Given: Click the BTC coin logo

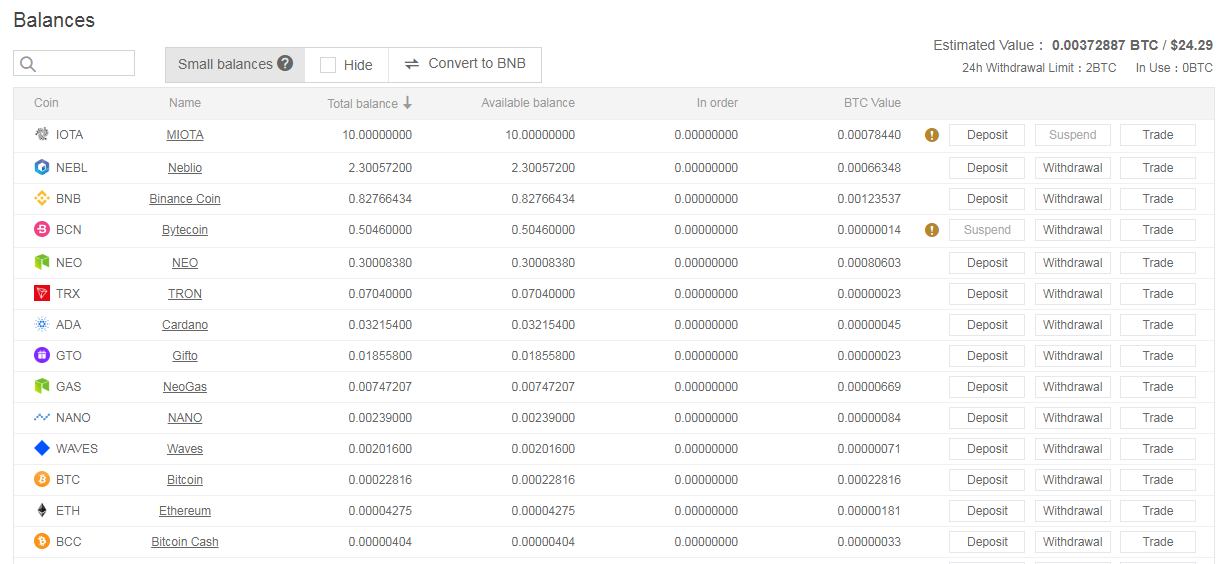Looking at the screenshot, I should 42,479.
